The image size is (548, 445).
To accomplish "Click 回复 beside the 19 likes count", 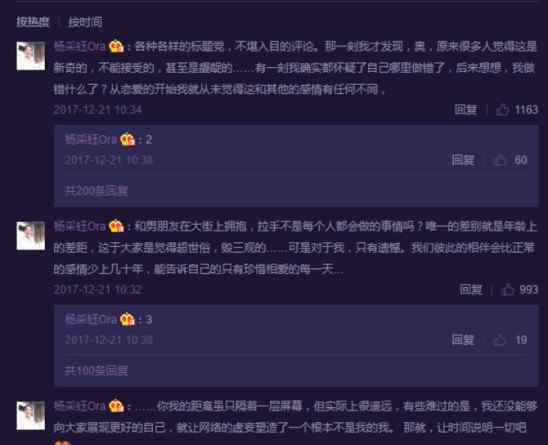I will coord(463,340).
